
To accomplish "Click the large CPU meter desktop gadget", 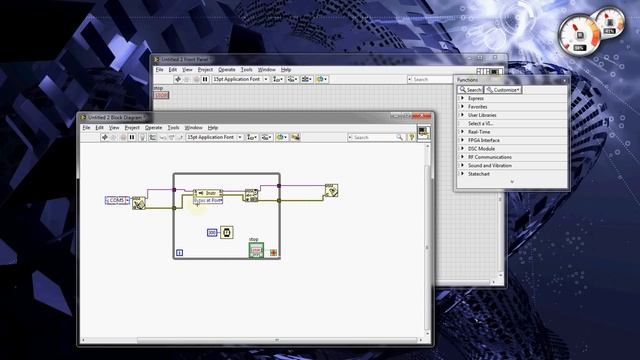I will (x=579, y=36).
